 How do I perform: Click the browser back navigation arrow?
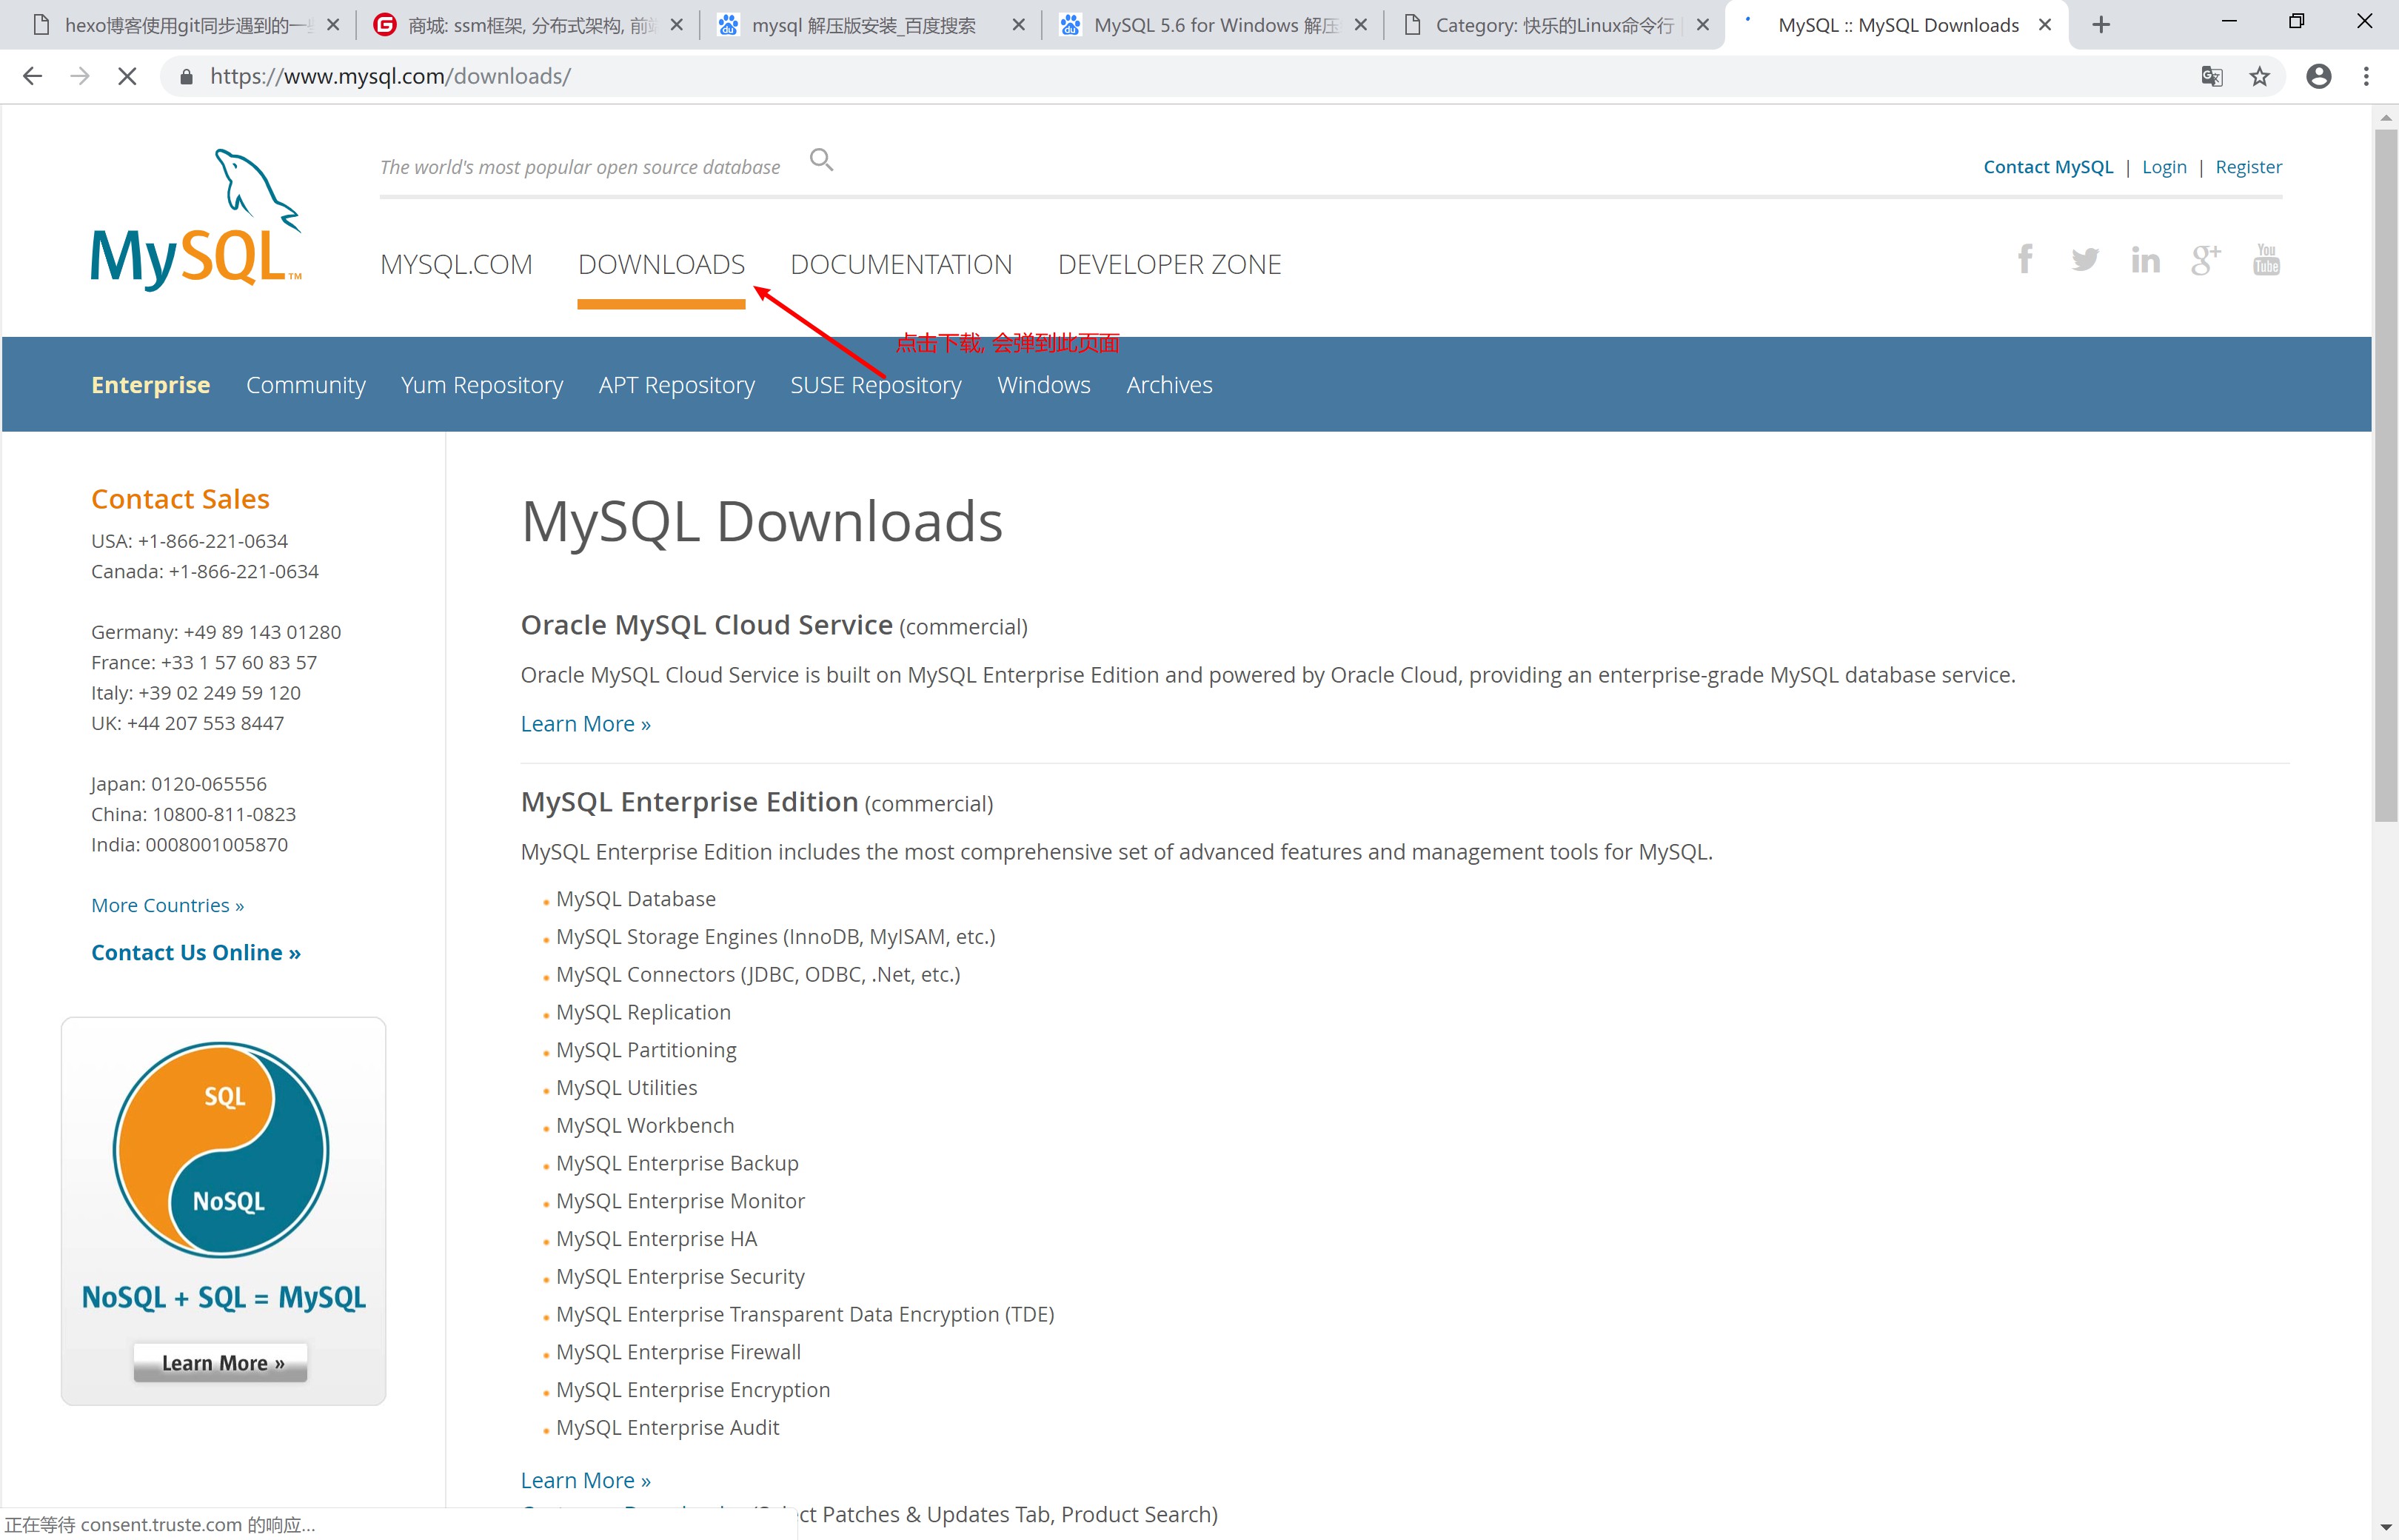pyautogui.click(x=33, y=76)
